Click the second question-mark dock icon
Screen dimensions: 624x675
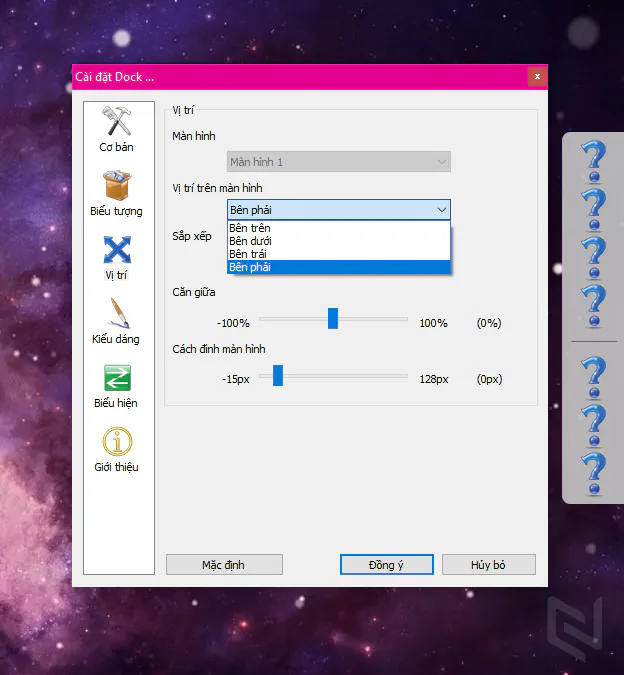pos(594,210)
